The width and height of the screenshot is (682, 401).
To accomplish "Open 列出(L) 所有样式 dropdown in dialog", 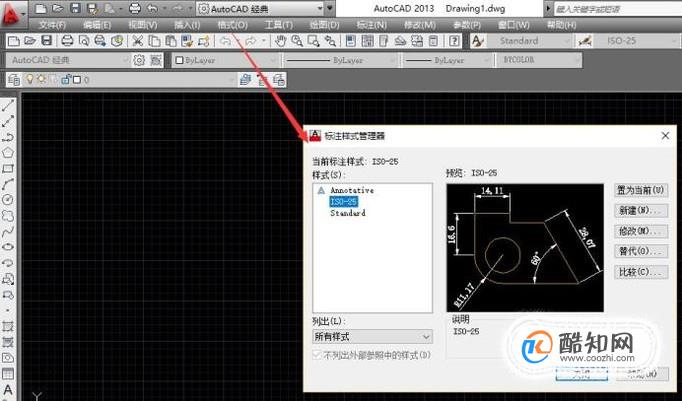I will click(x=372, y=337).
